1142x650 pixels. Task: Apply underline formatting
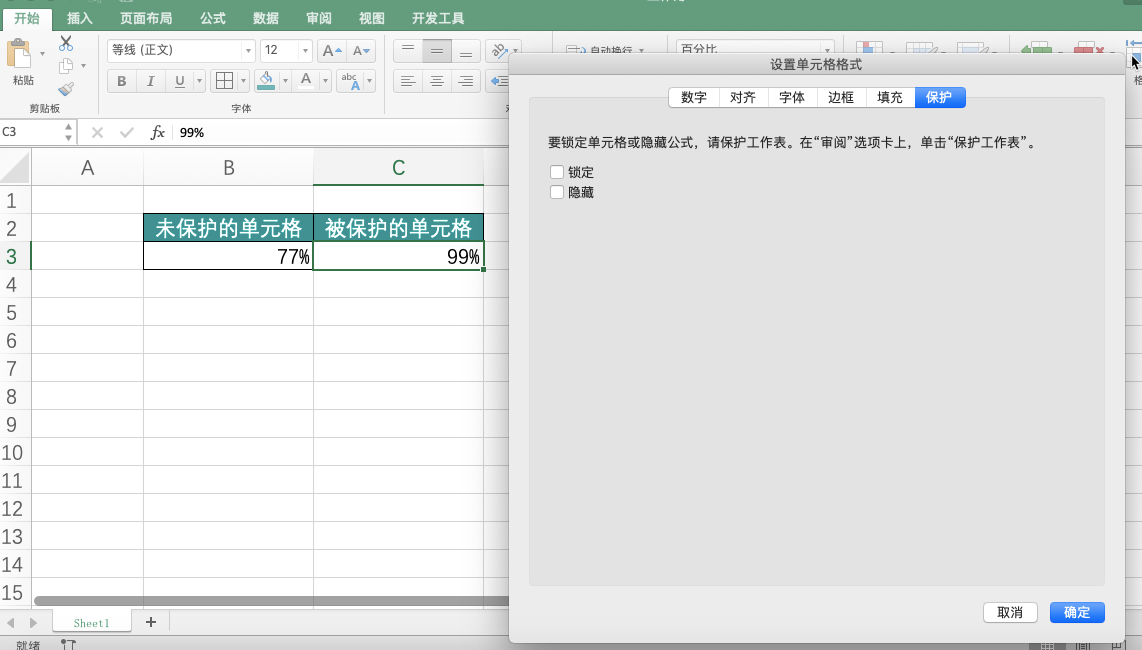(179, 81)
